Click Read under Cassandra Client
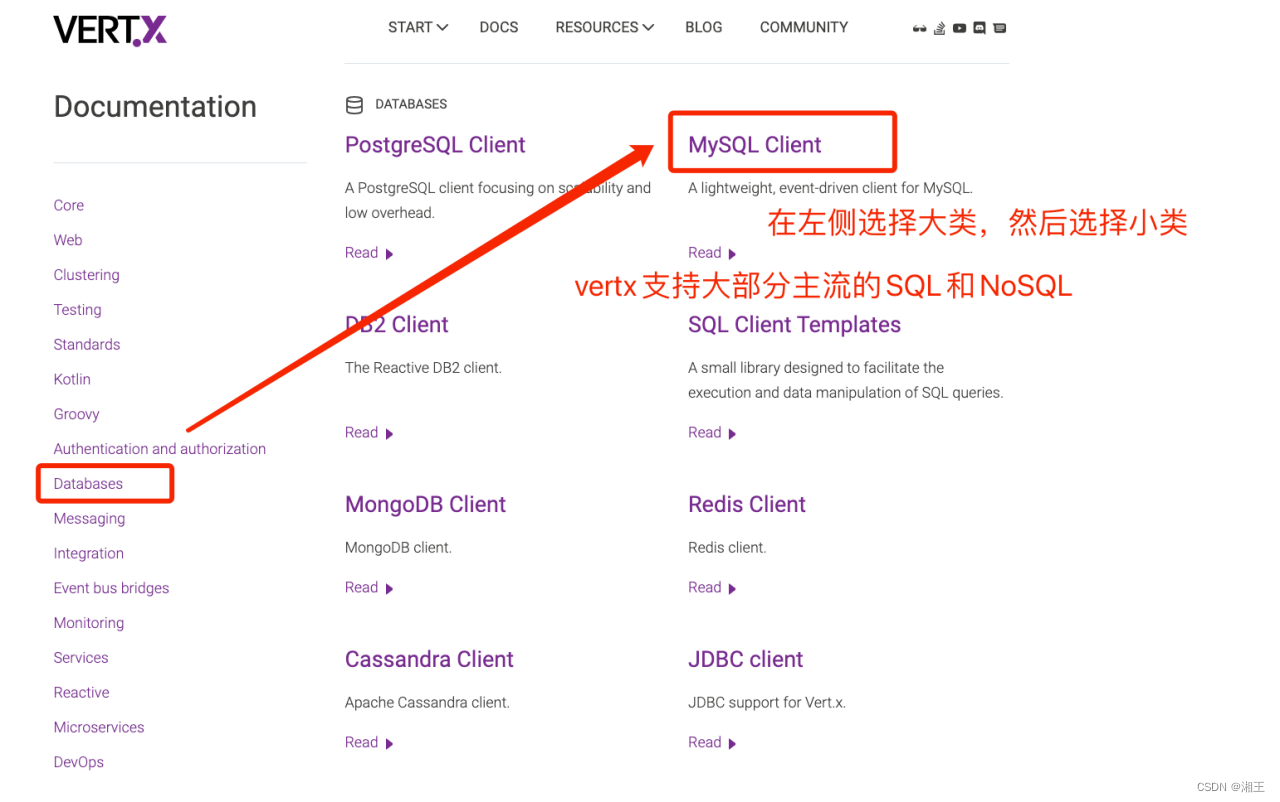 [361, 743]
